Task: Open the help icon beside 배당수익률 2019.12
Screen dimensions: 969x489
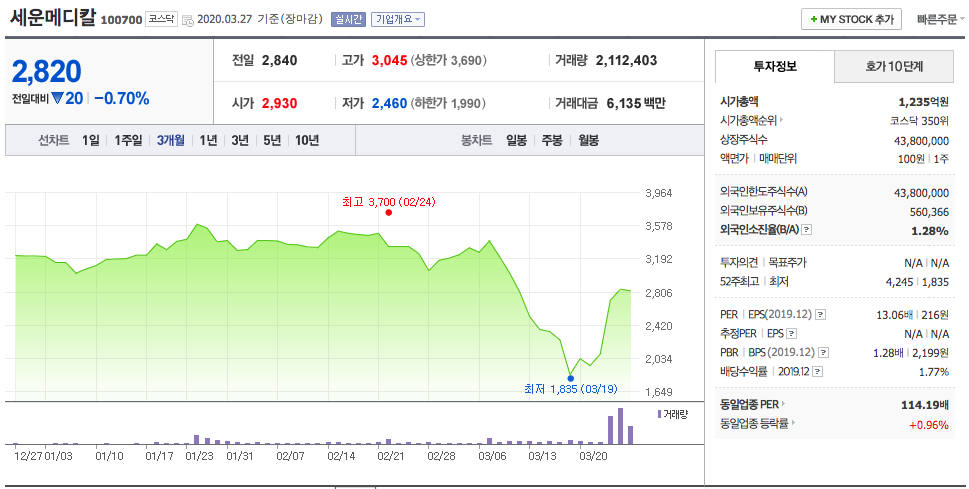Action: (818, 372)
